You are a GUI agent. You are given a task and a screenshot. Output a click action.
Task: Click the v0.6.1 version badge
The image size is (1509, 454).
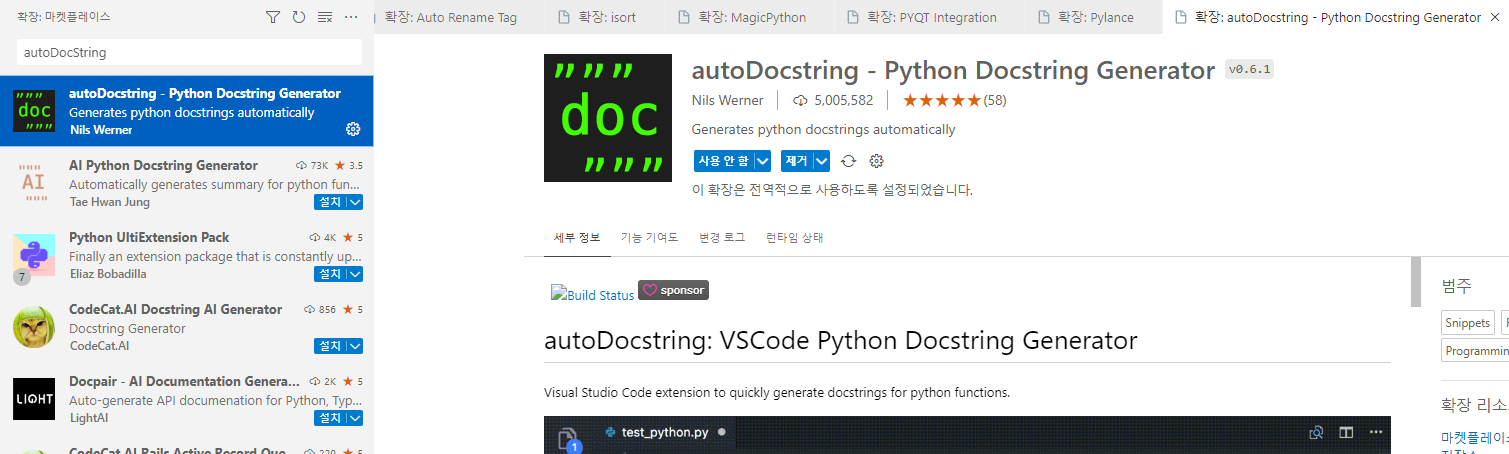[1249, 70]
